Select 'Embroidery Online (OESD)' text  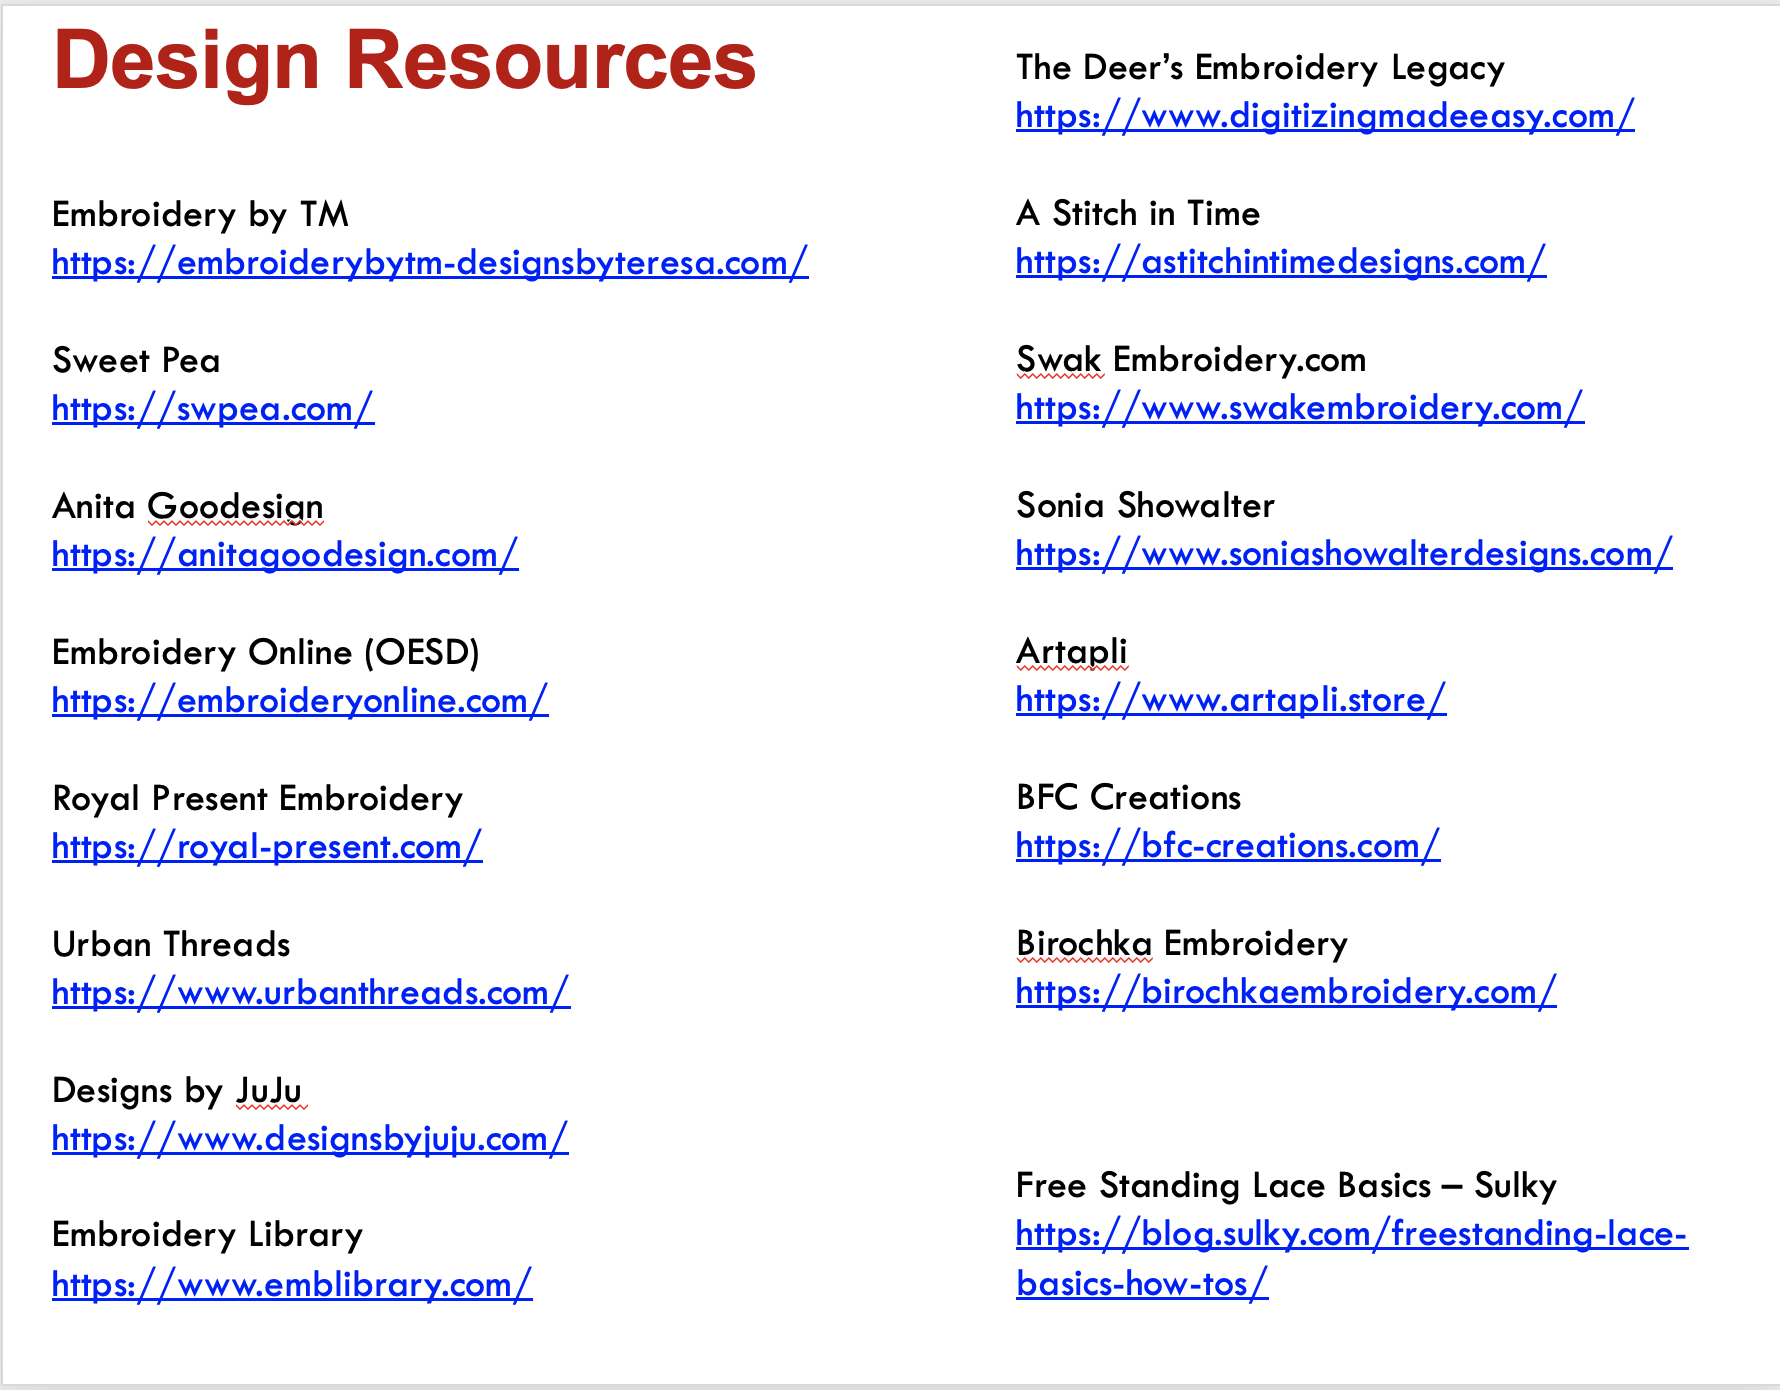[x=266, y=653]
